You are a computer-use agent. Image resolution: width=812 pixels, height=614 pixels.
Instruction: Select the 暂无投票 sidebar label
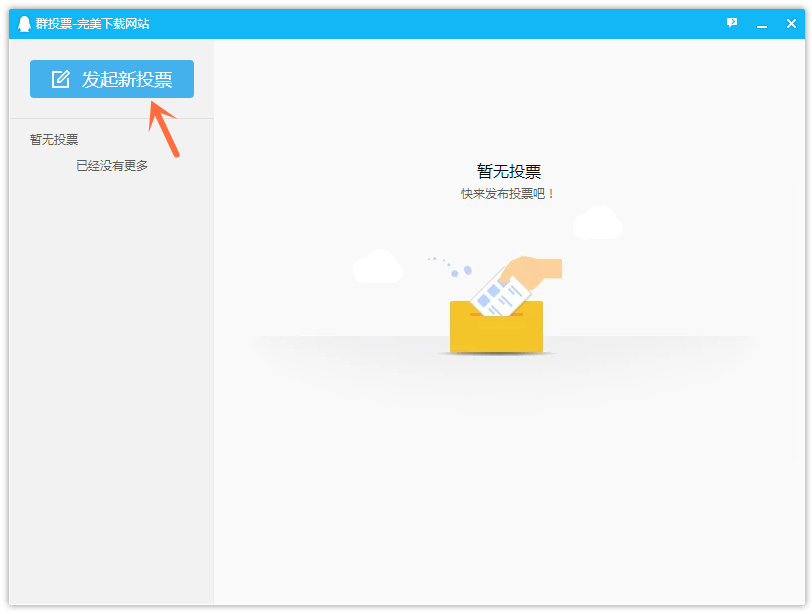pyautogui.click(x=54, y=139)
